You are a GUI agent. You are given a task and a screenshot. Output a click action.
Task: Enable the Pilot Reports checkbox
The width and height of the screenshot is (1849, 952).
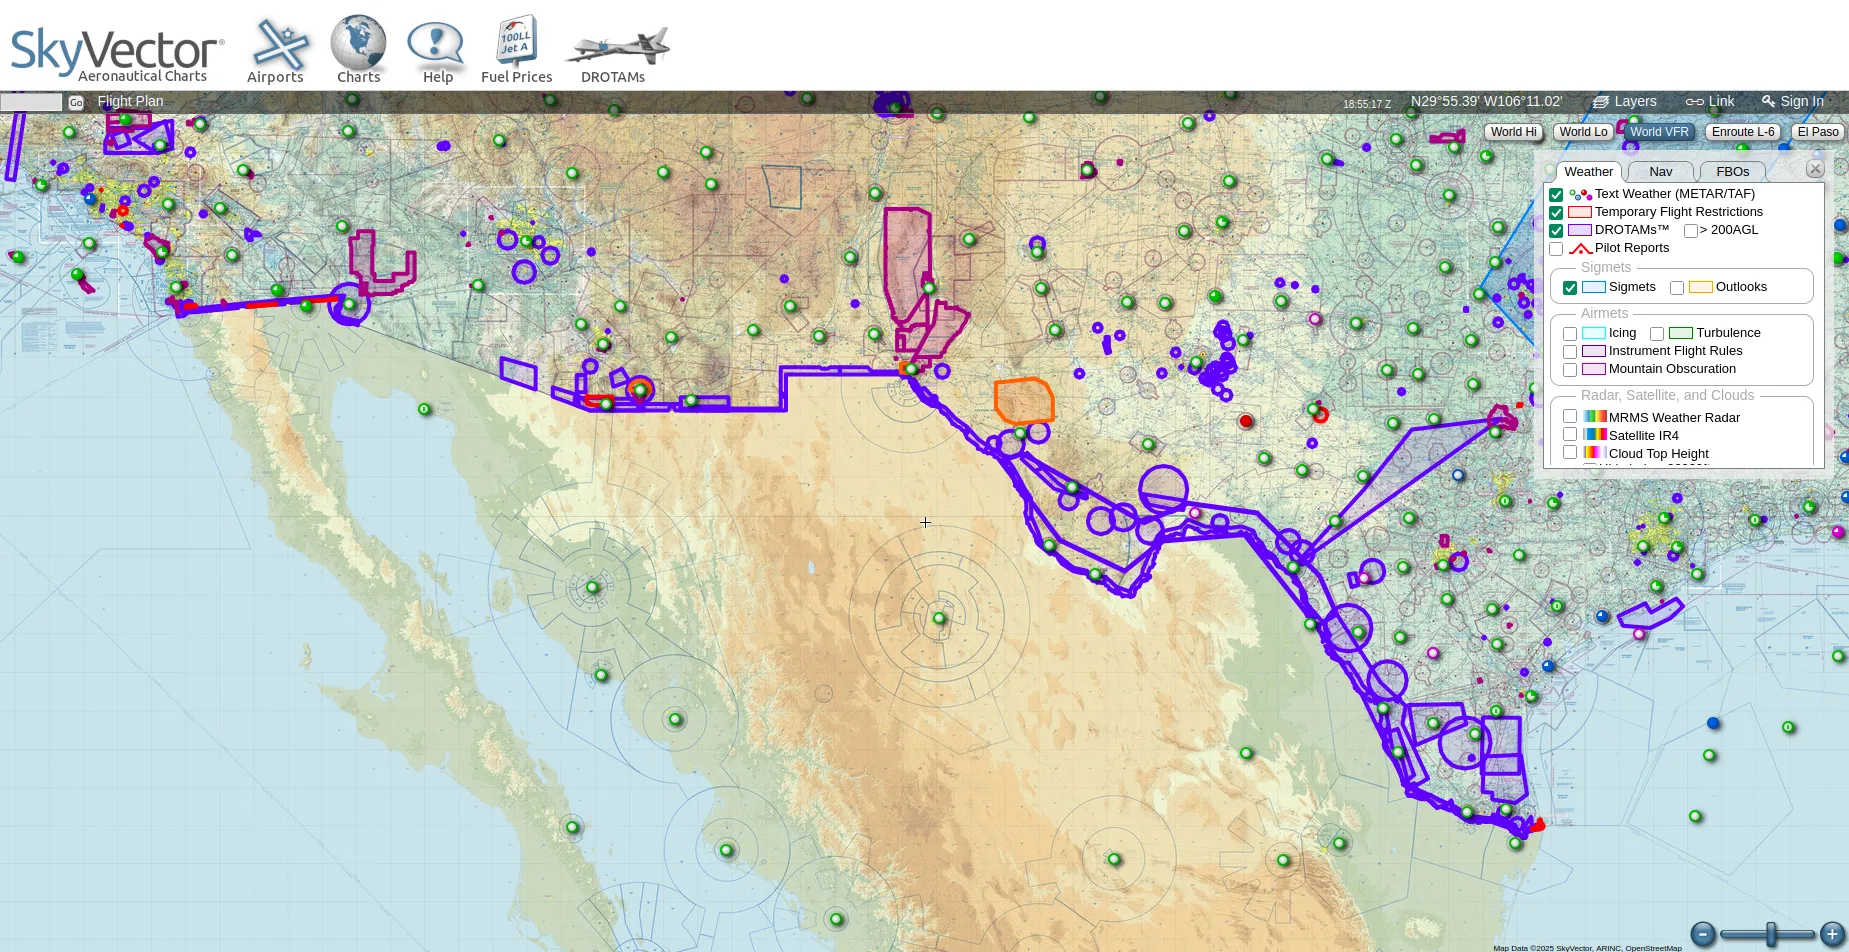coord(1556,249)
